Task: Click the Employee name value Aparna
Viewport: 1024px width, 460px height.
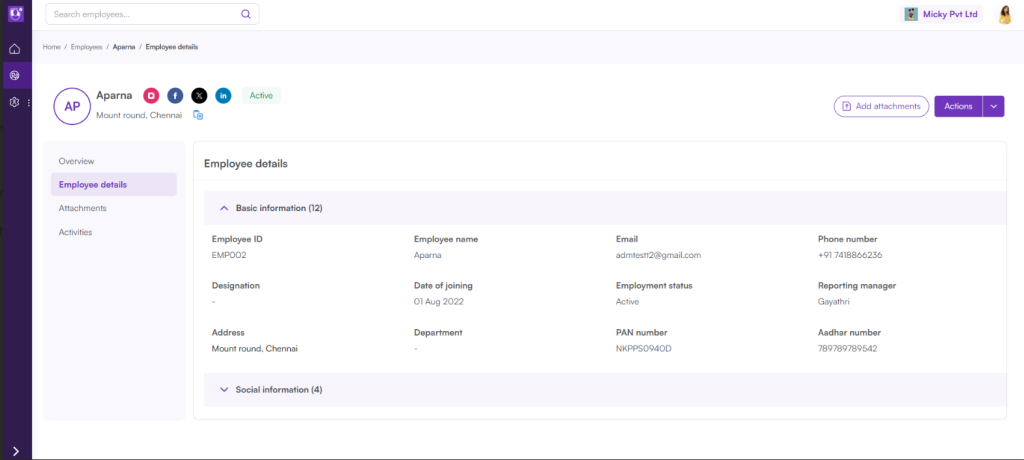Action: (x=428, y=255)
